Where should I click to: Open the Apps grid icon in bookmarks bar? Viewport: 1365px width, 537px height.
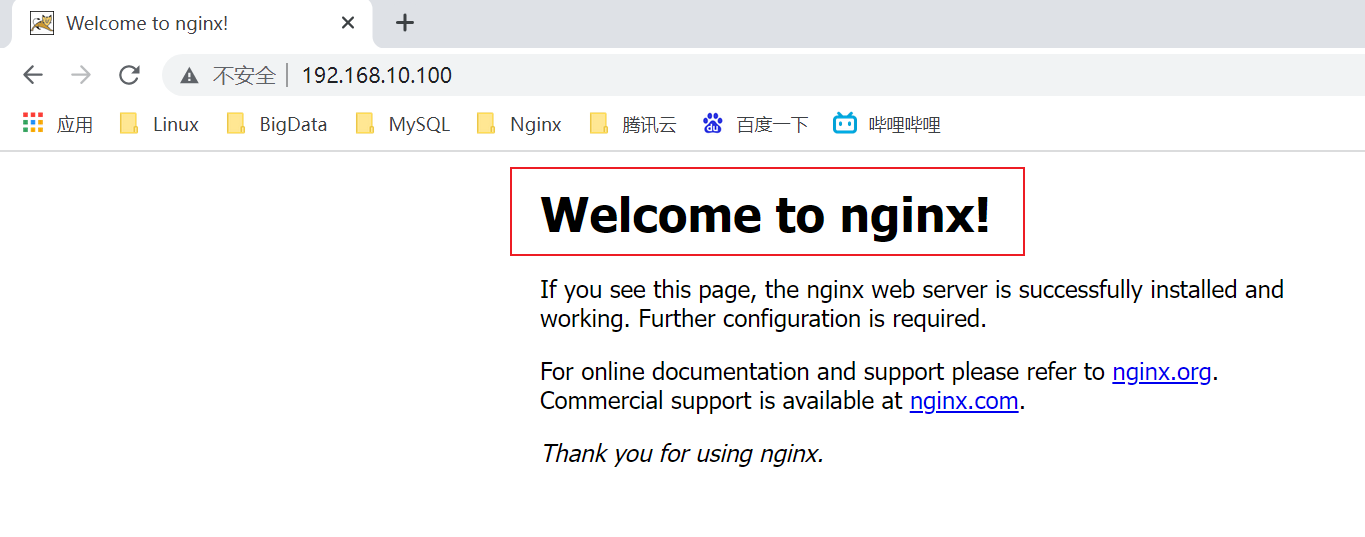tap(33, 123)
